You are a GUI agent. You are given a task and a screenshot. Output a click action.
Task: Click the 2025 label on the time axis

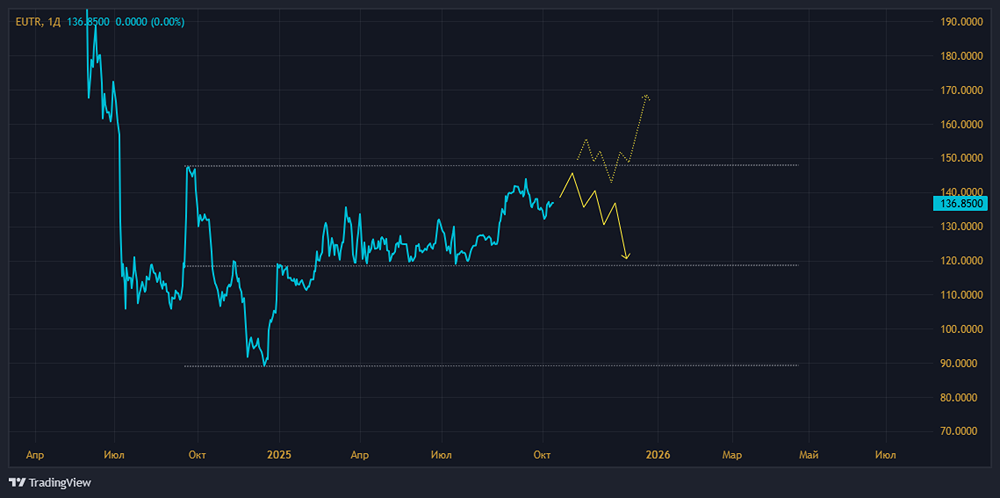tap(279, 455)
